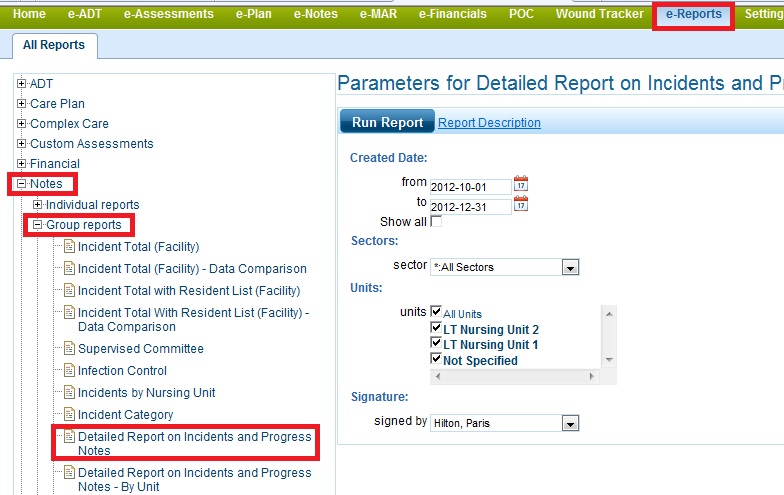The image size is (784, 495).
Task: Expand the Individual reports node
Action: [38, 204]
